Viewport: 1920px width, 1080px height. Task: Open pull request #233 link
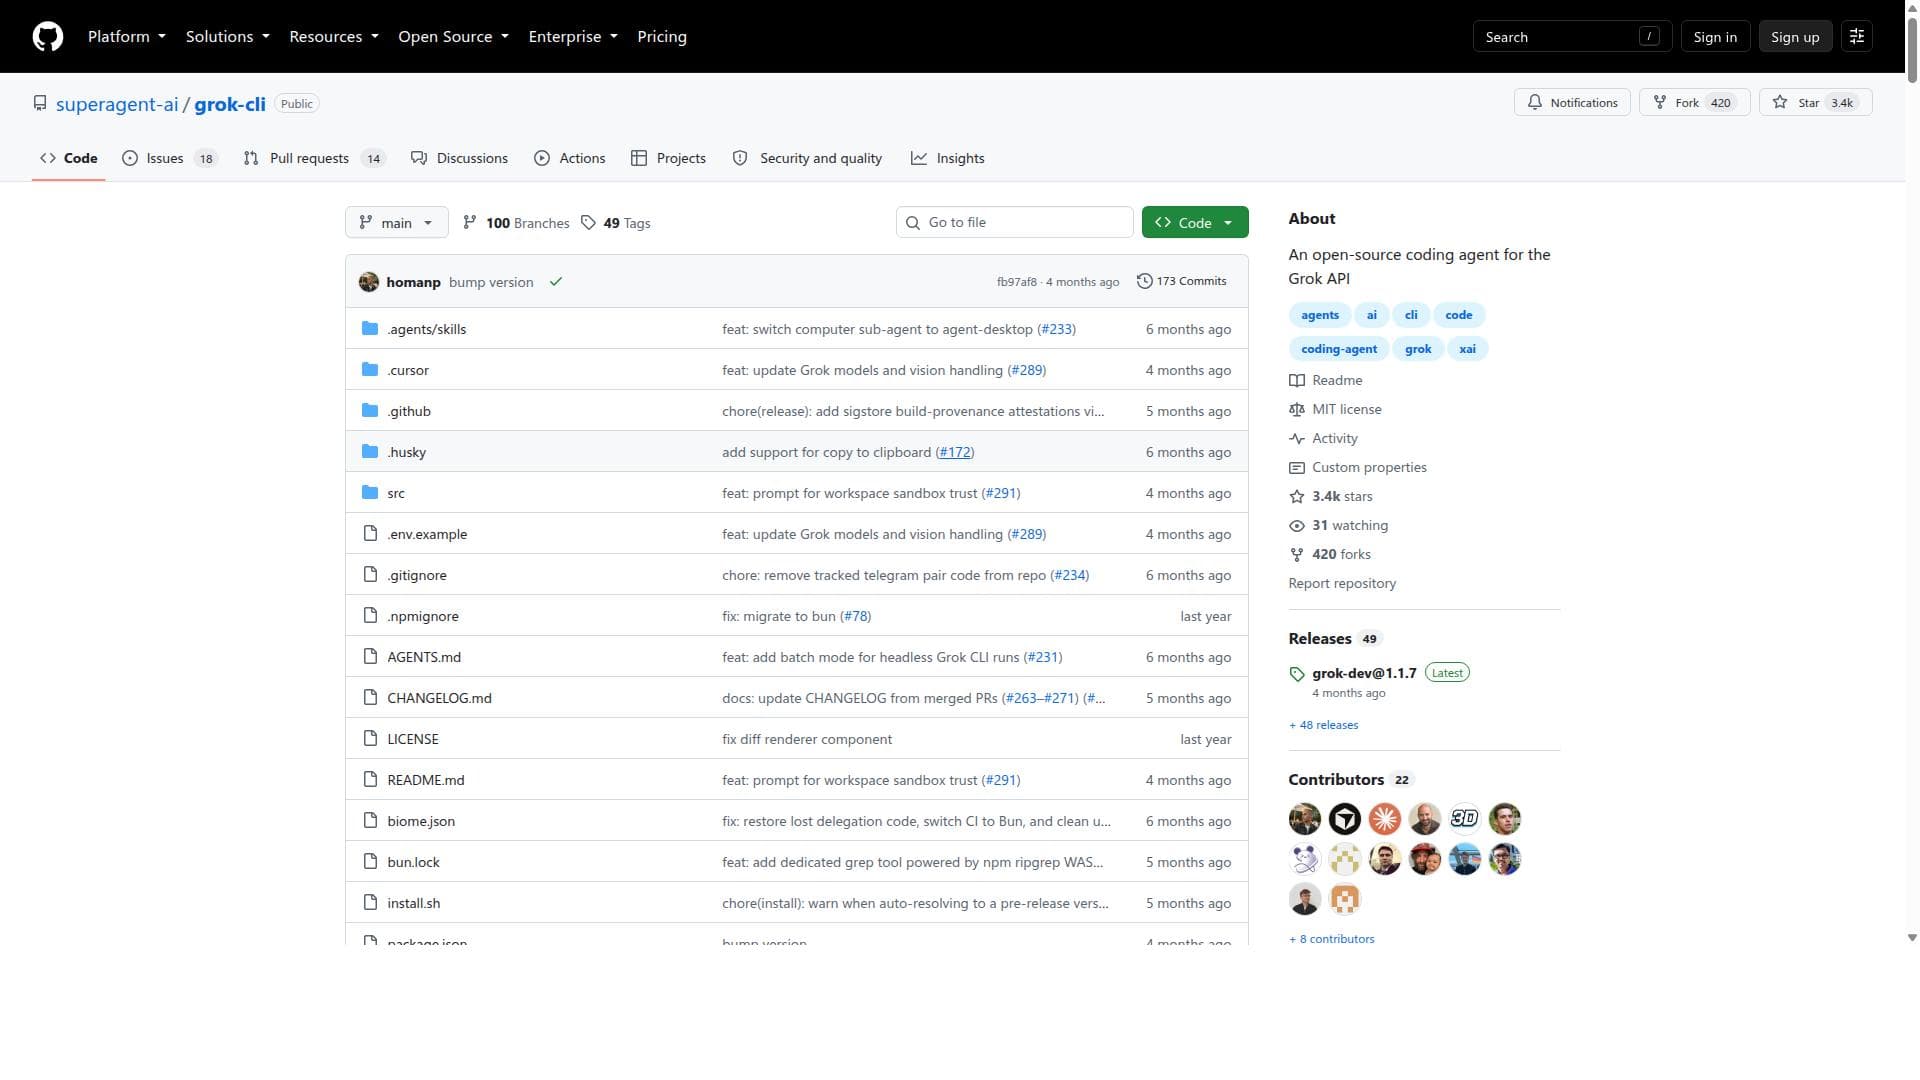[x=1056, y=330]
